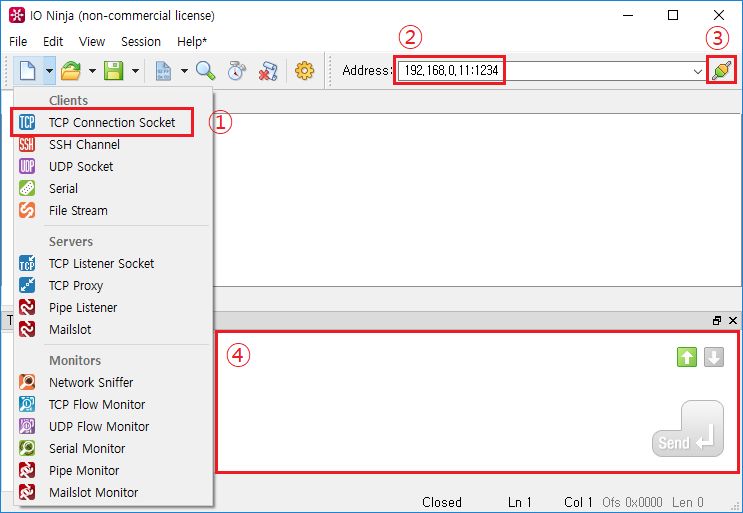Click the Serial Monitor icon
The image size is (743, 513).
pos(27,448)
